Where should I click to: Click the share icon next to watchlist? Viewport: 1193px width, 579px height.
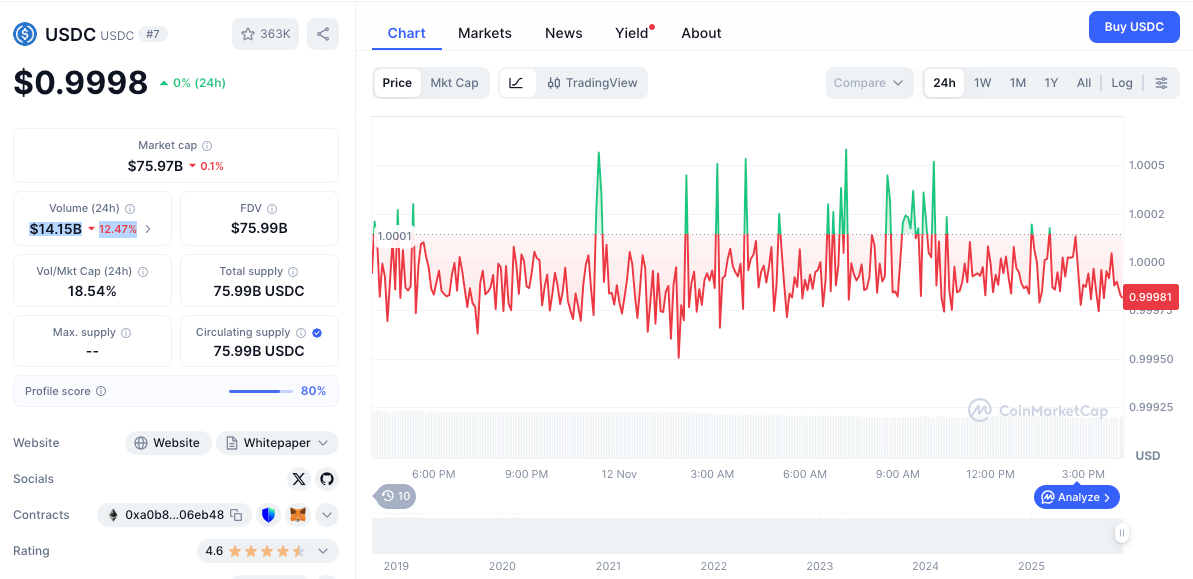click(323, 34)
